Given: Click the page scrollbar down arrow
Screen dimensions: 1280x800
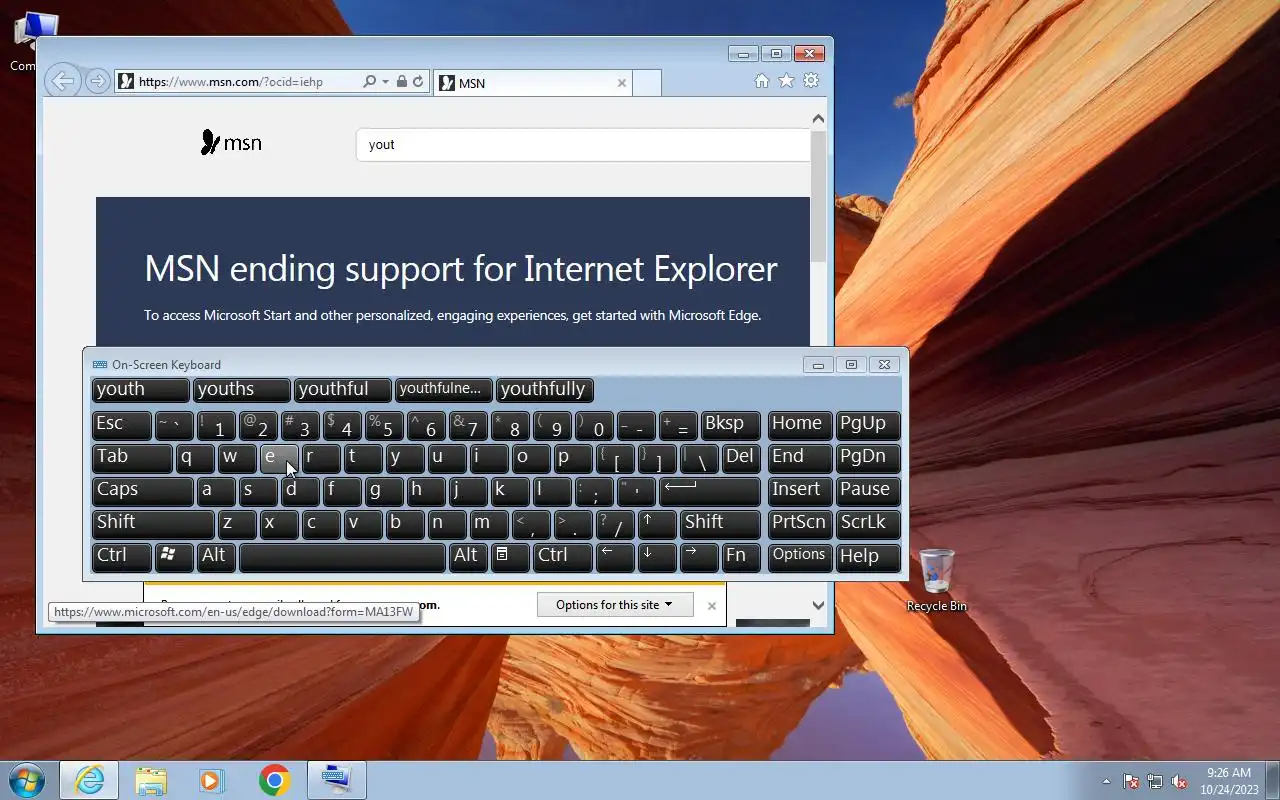Looking at the screenshot, I should tap(818, 605).
